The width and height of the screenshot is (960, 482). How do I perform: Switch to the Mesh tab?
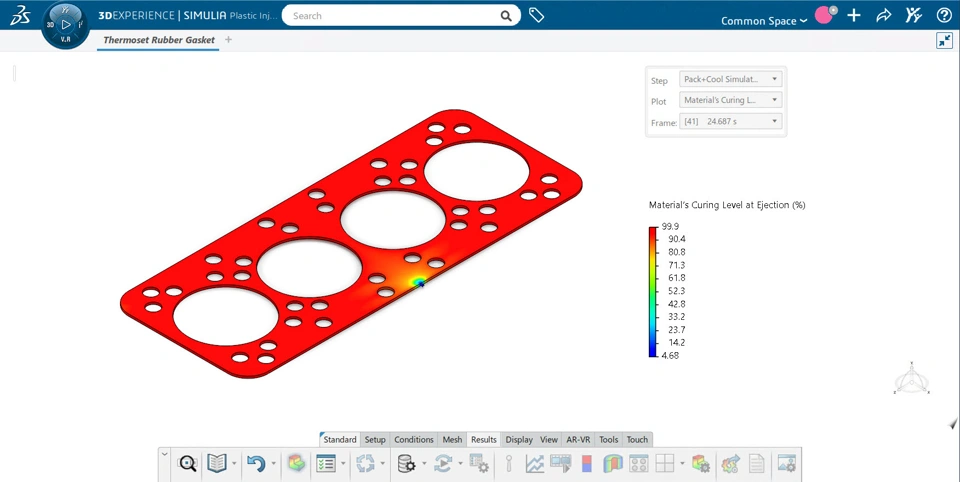click(452, 440)
